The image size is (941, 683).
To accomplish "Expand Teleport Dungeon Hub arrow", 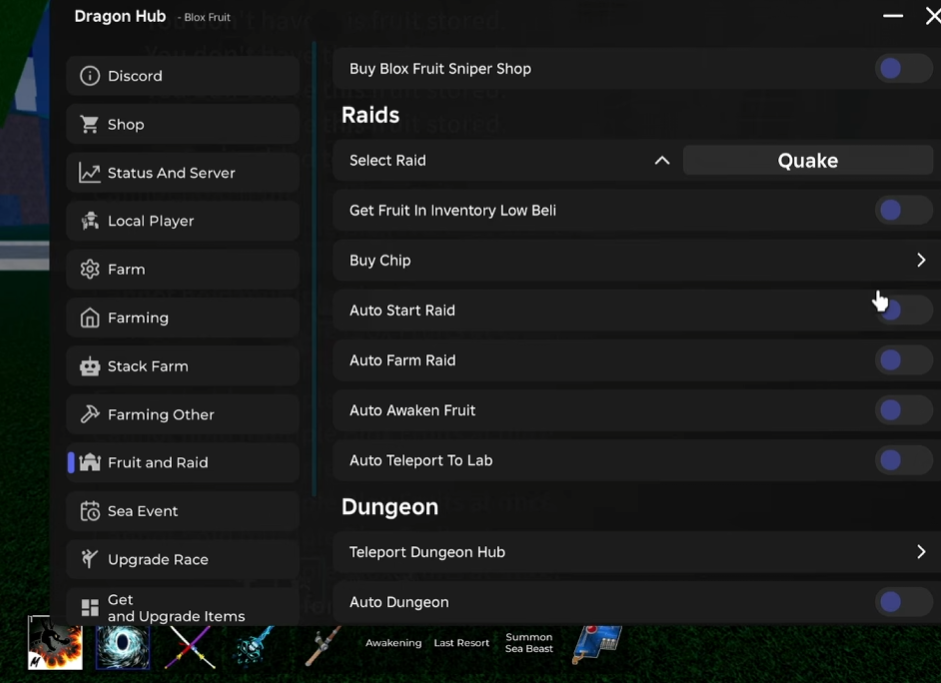I will coord(921,552).
